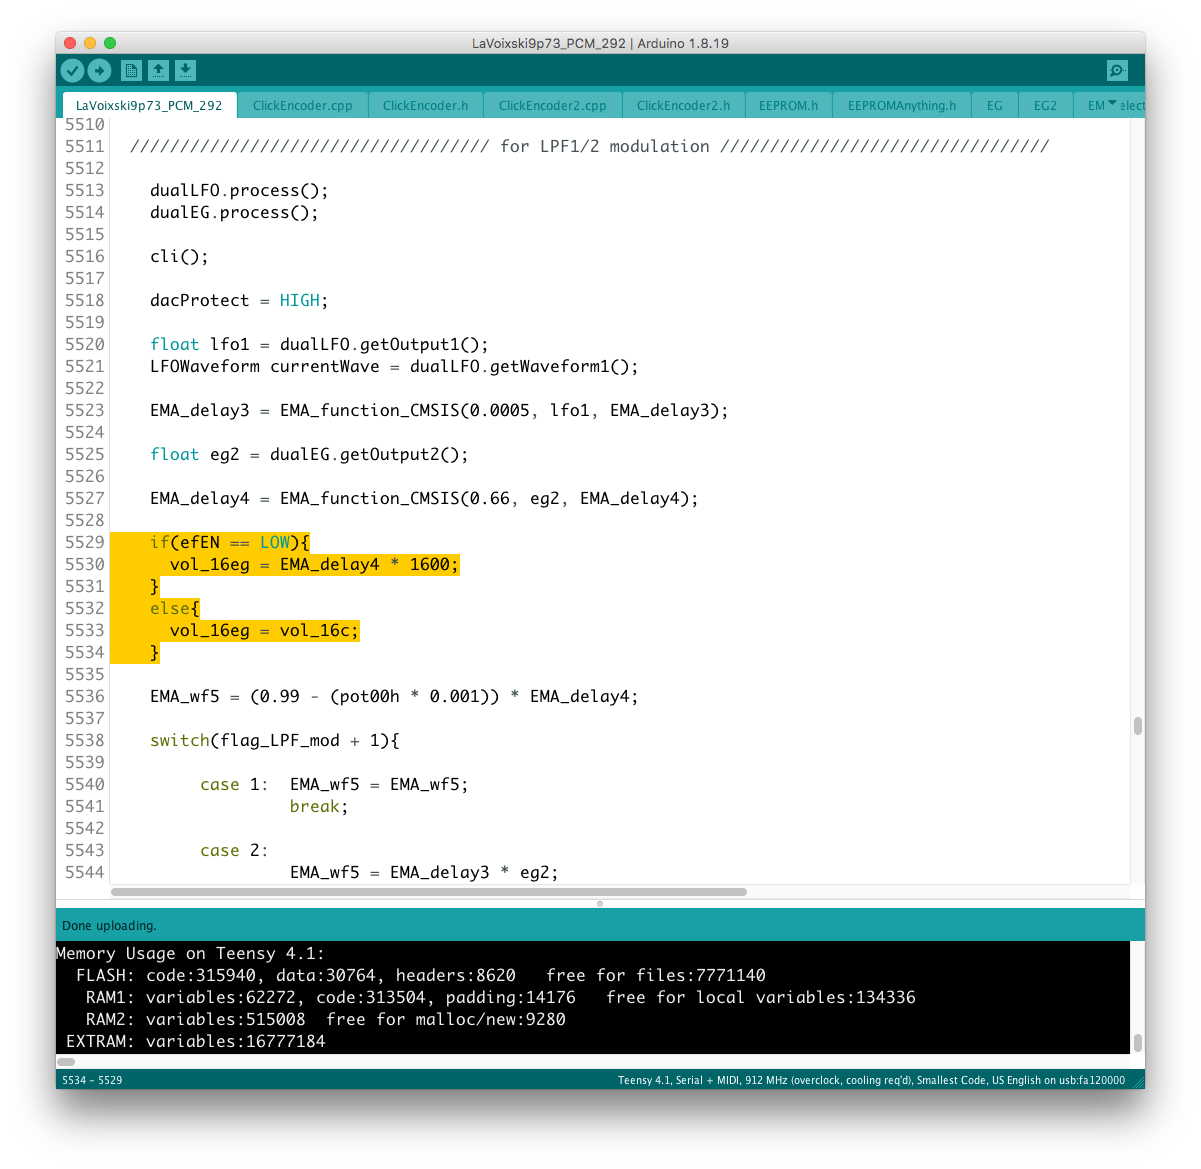Switch to the EEPROMAnything.h tab
This screenshot has width=1201, height=1169.
tap(901, 105)
